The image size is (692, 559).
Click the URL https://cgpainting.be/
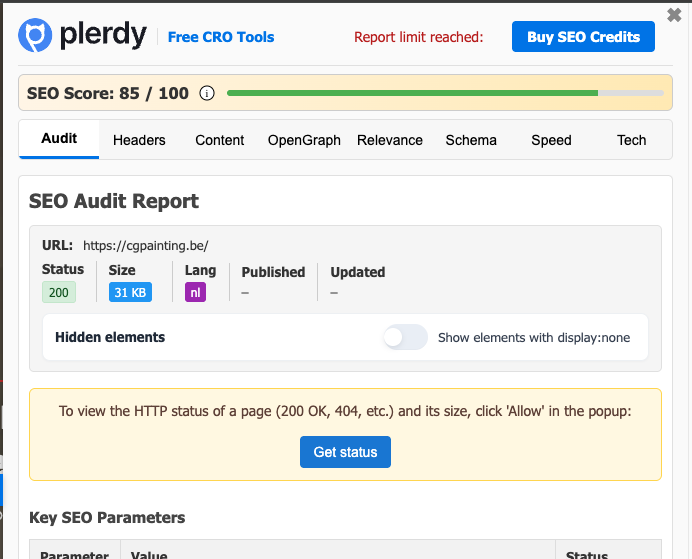(146, 245)
